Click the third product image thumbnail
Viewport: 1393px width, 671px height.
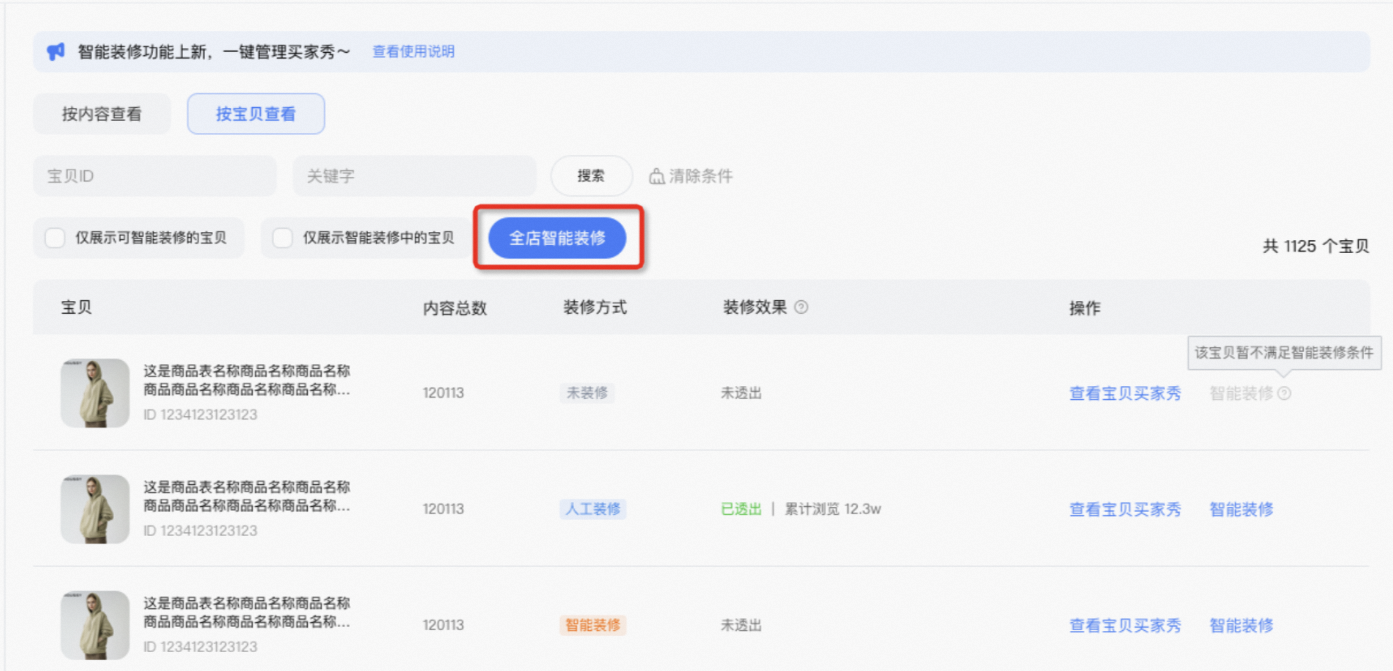coord(94,624)
